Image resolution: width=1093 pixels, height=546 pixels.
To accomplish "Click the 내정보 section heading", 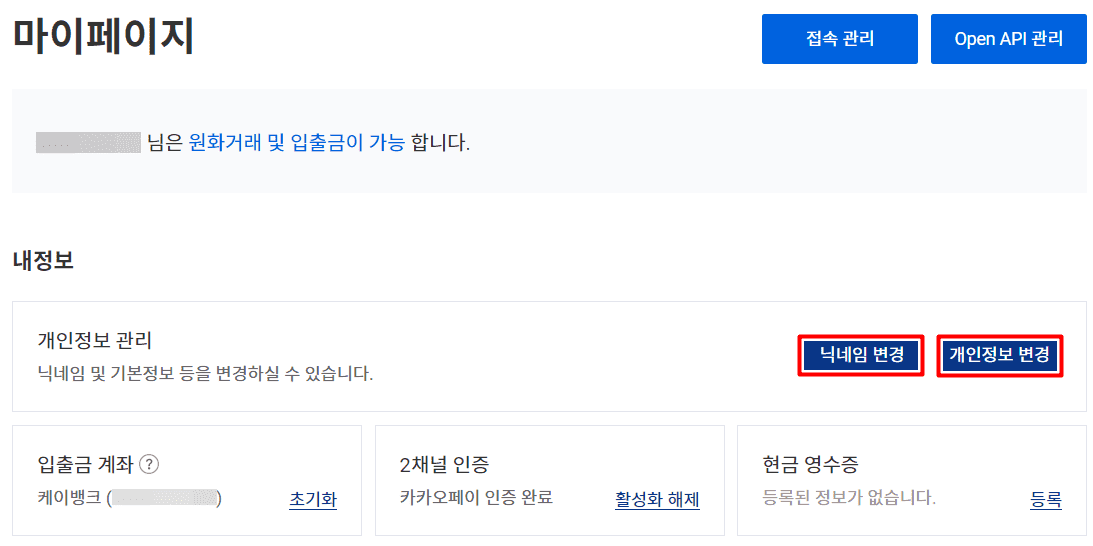I will [43, 261].
